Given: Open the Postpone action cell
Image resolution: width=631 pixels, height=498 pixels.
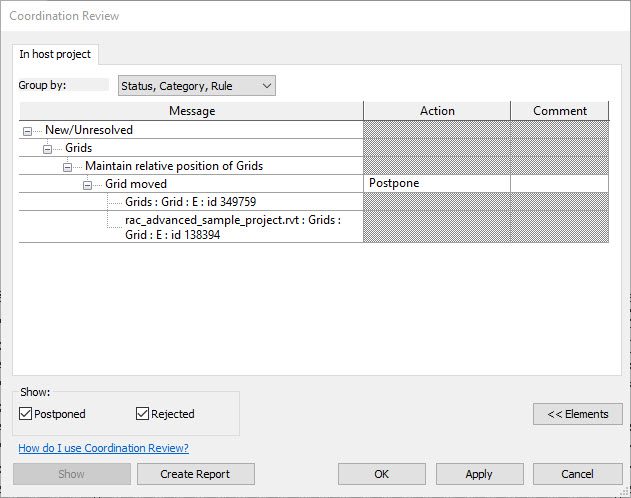Looking at the screenshot, I should coord(436,184).
